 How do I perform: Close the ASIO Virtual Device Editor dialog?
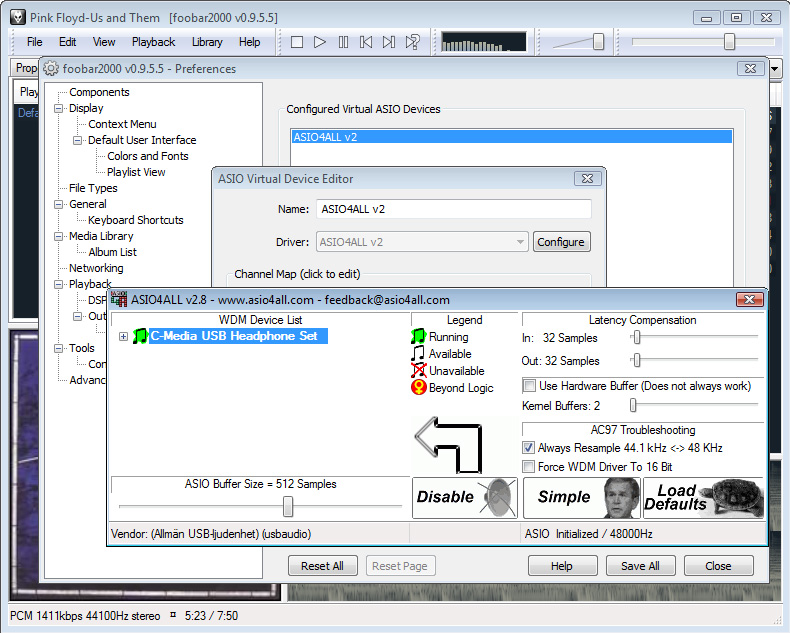coord(587,178)
